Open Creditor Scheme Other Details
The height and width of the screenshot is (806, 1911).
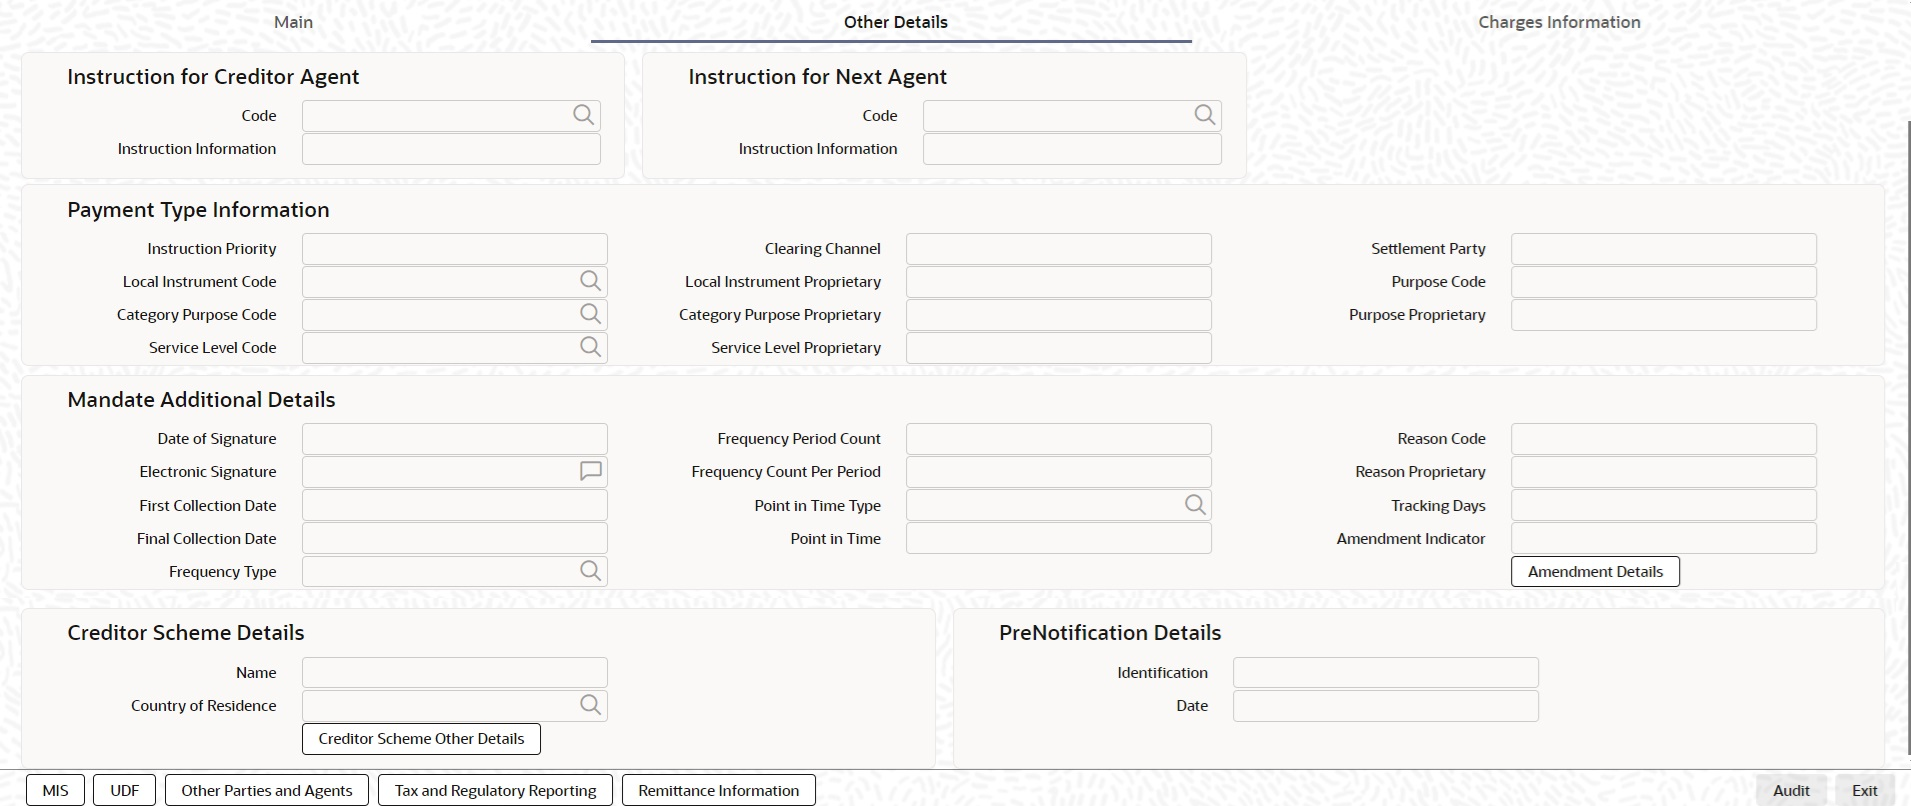click(x=421, y=739)
